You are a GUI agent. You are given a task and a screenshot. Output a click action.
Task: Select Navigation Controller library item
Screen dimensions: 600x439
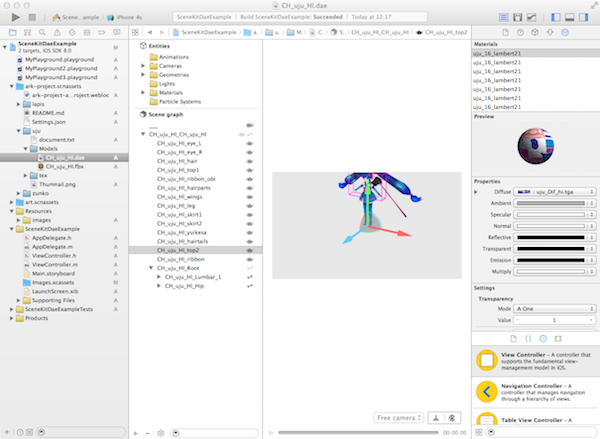tap(536, 392)
